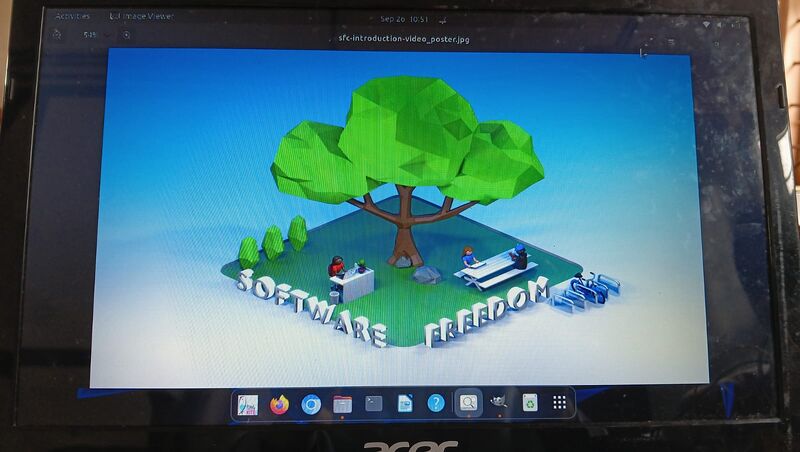
Task: Select the Image Viewer dock icon
Action: [467, 404]
